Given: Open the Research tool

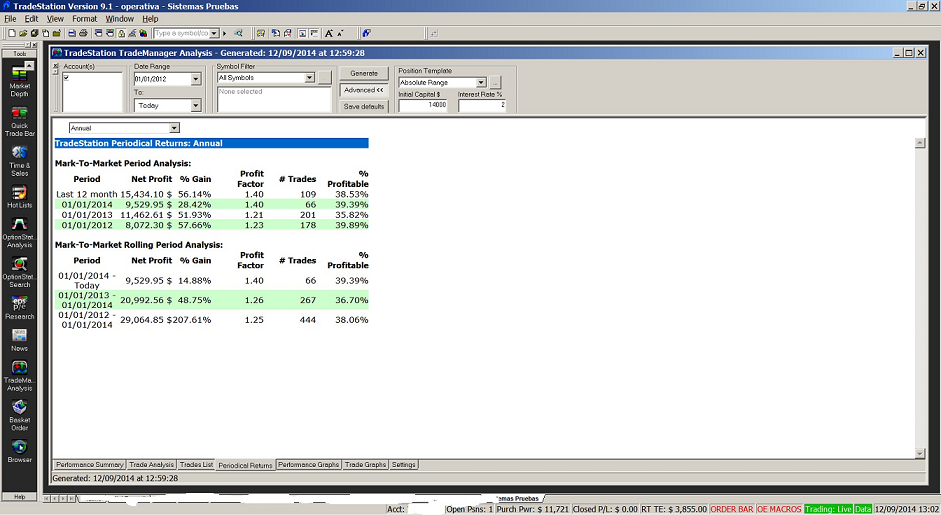Looking at the screenshot, I should coord(19,308).
